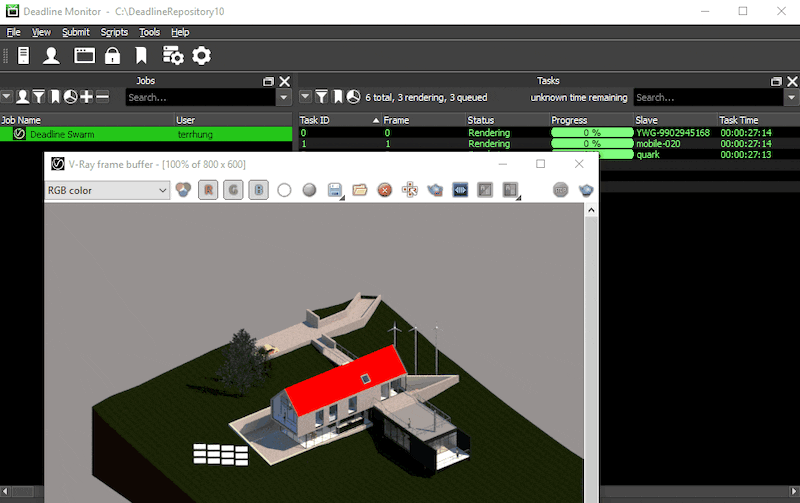Screen dimensions: 800x503
Task: Open the Jobs panel options dropdown arrow
Action: (7, 97)
